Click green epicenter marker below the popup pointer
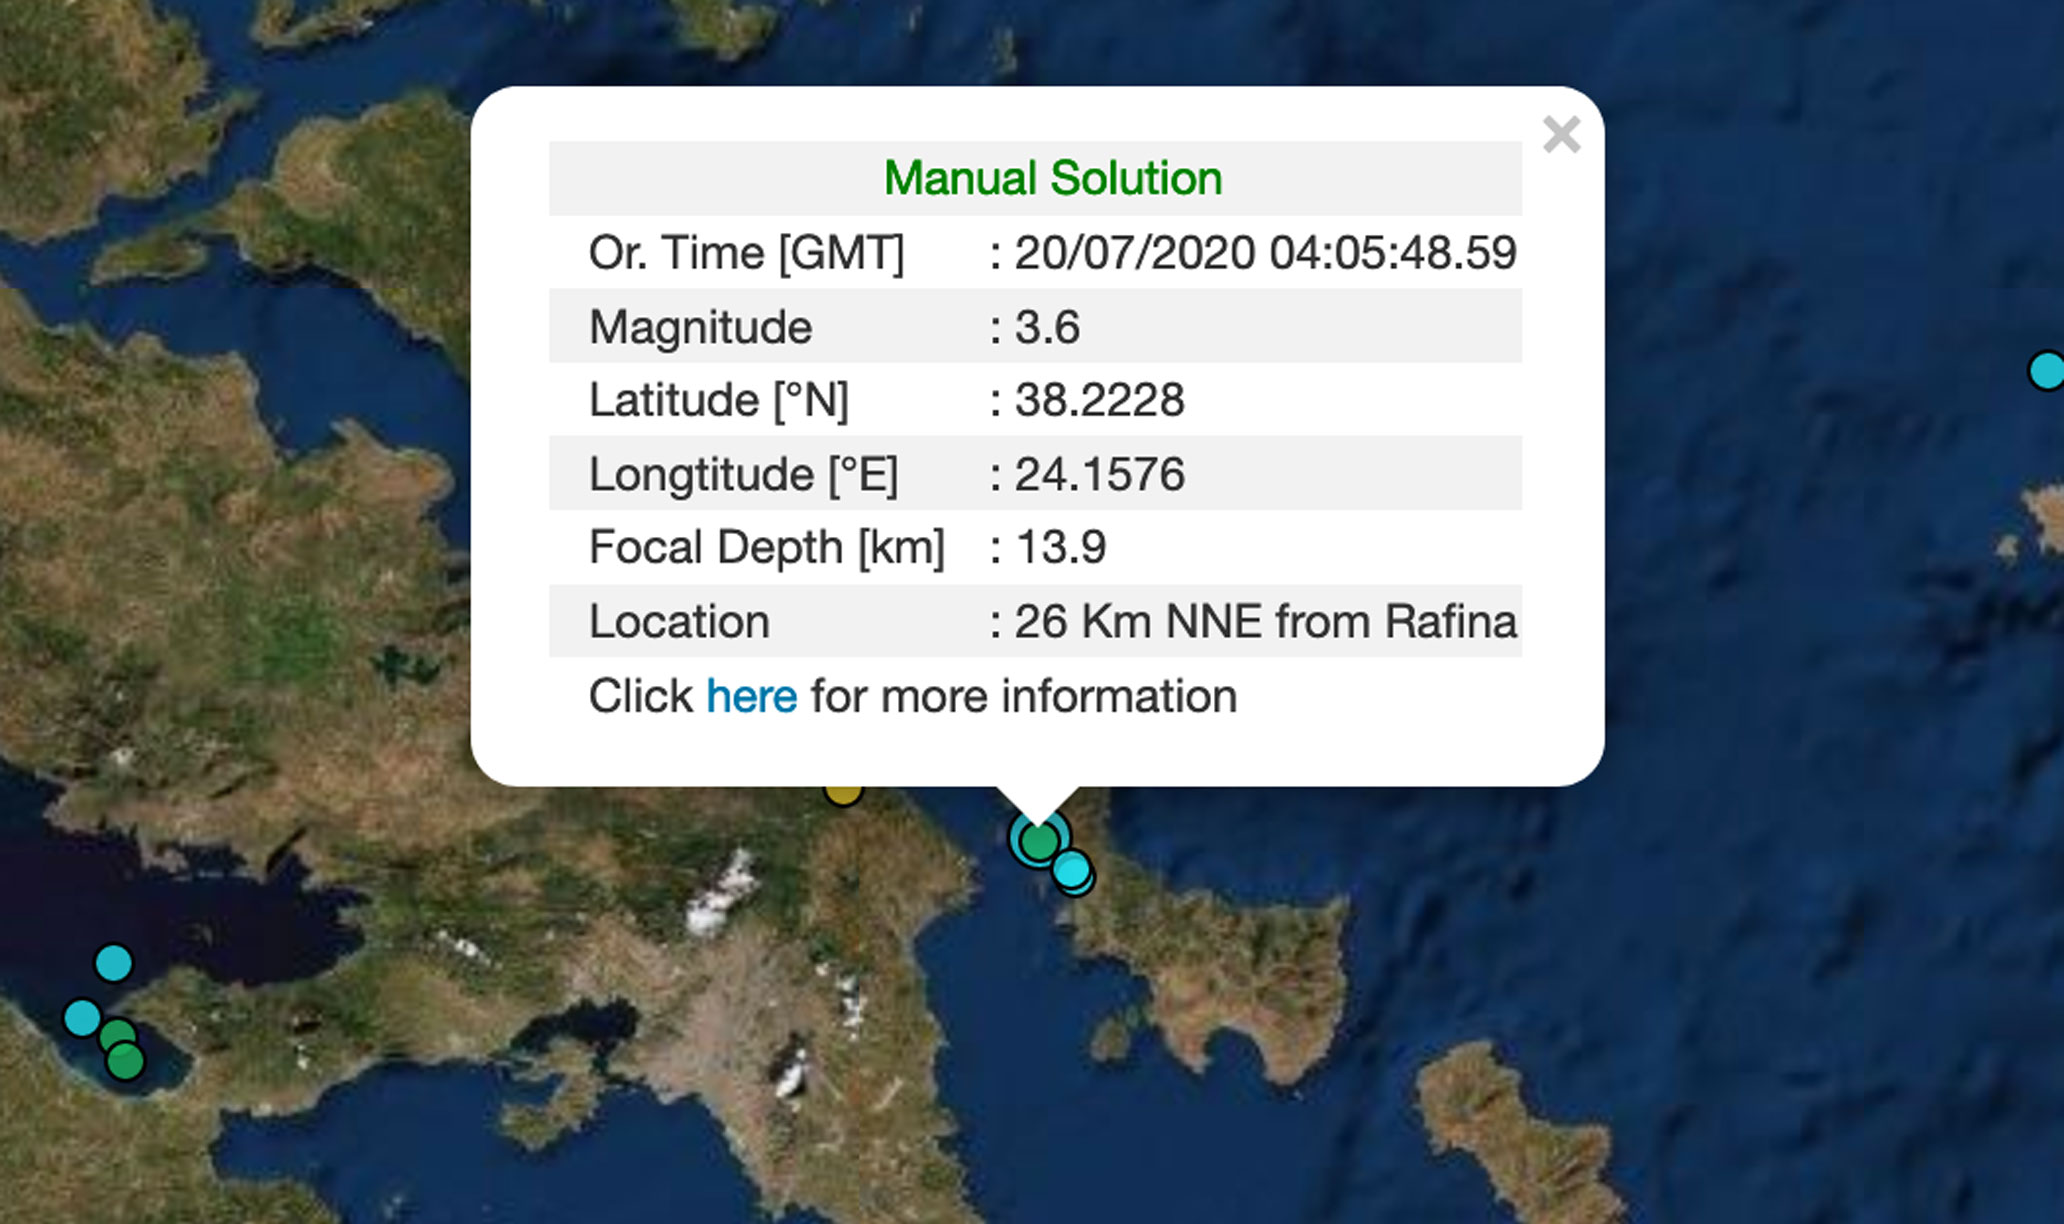Screen dimensions: 2064x1224 point(1040,841)
